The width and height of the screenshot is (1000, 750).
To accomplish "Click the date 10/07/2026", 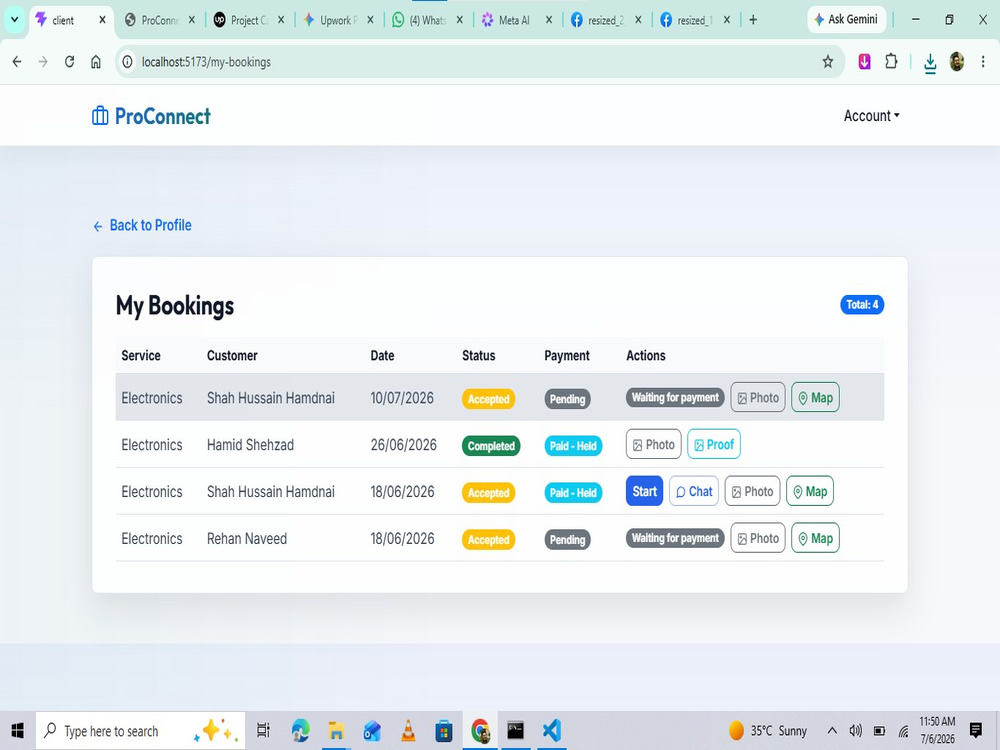I will pos(402,398).
